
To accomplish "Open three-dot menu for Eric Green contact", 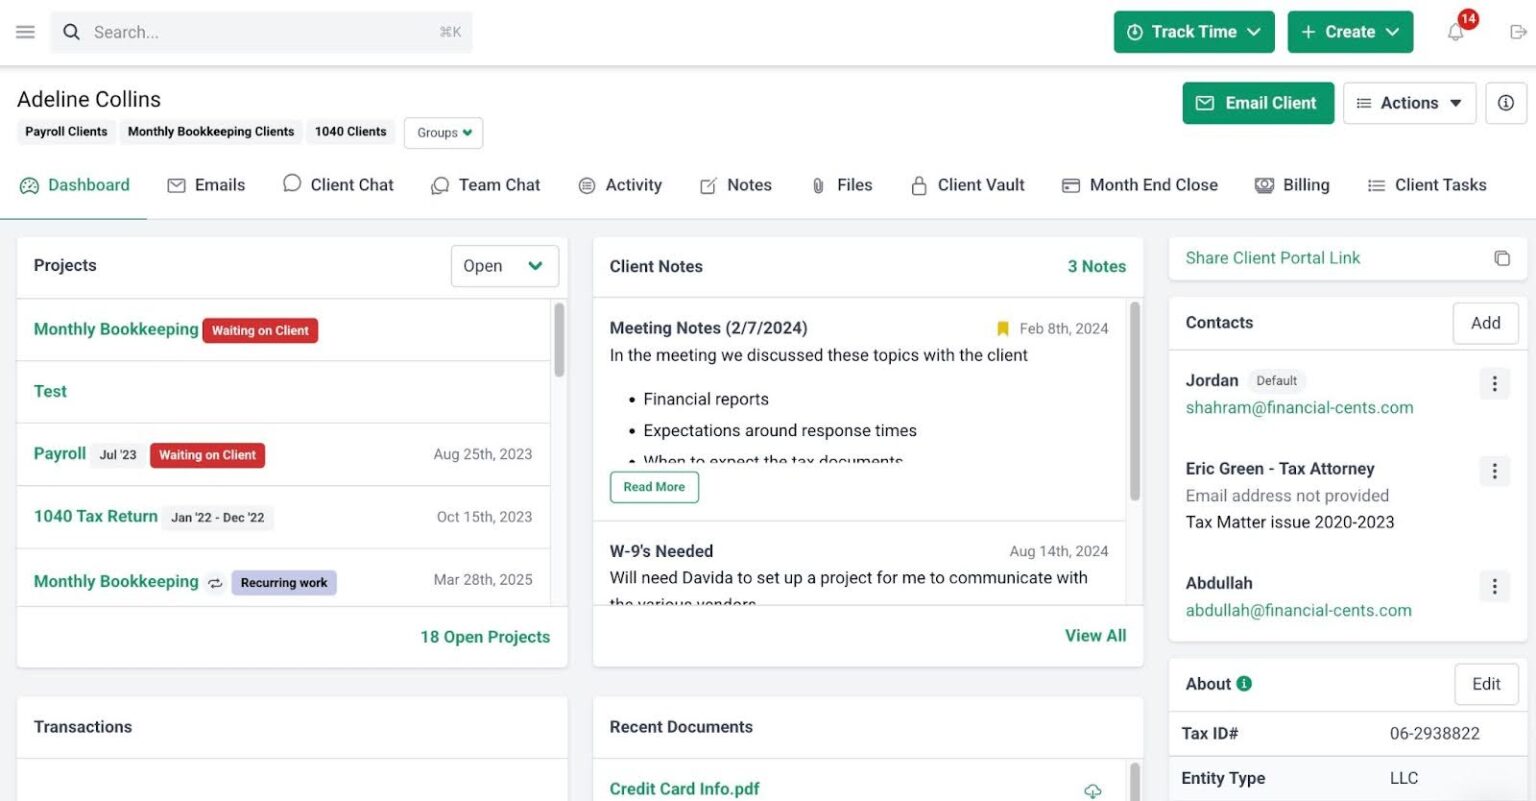I will (x=1494, y=471).
